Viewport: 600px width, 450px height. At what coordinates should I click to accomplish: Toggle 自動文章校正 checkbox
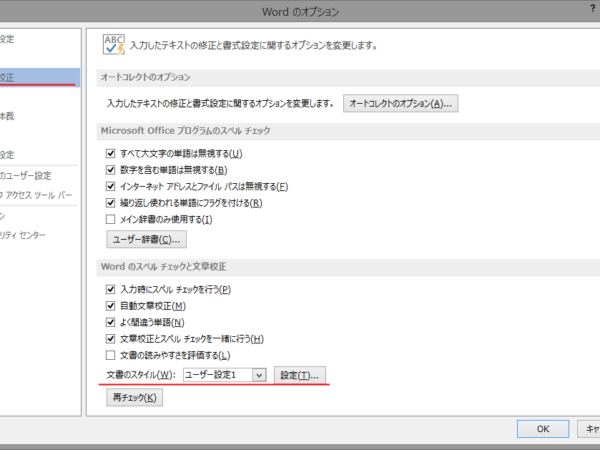(110, 306)
